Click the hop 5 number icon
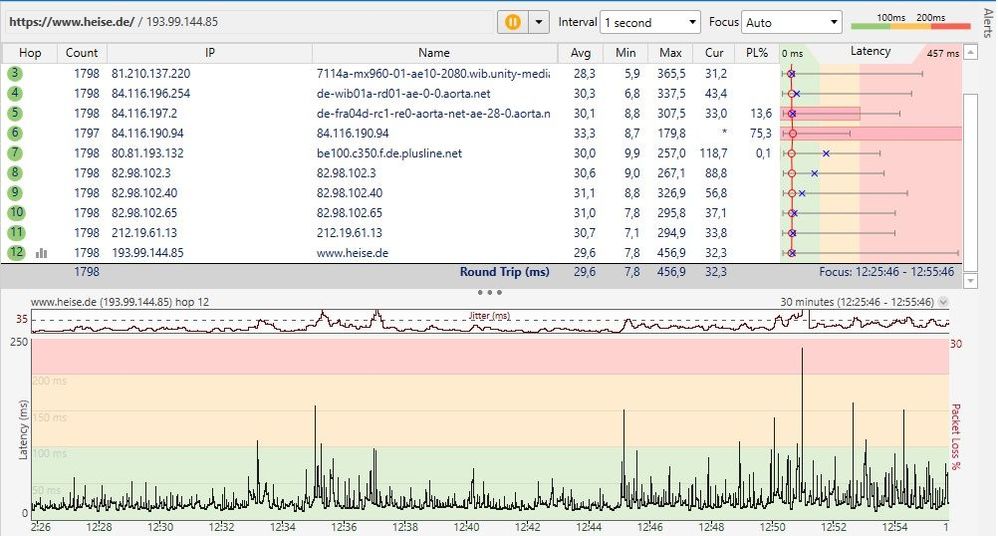Screen dimensions: 998x536 pyautogui.click(x=16, y=113)
